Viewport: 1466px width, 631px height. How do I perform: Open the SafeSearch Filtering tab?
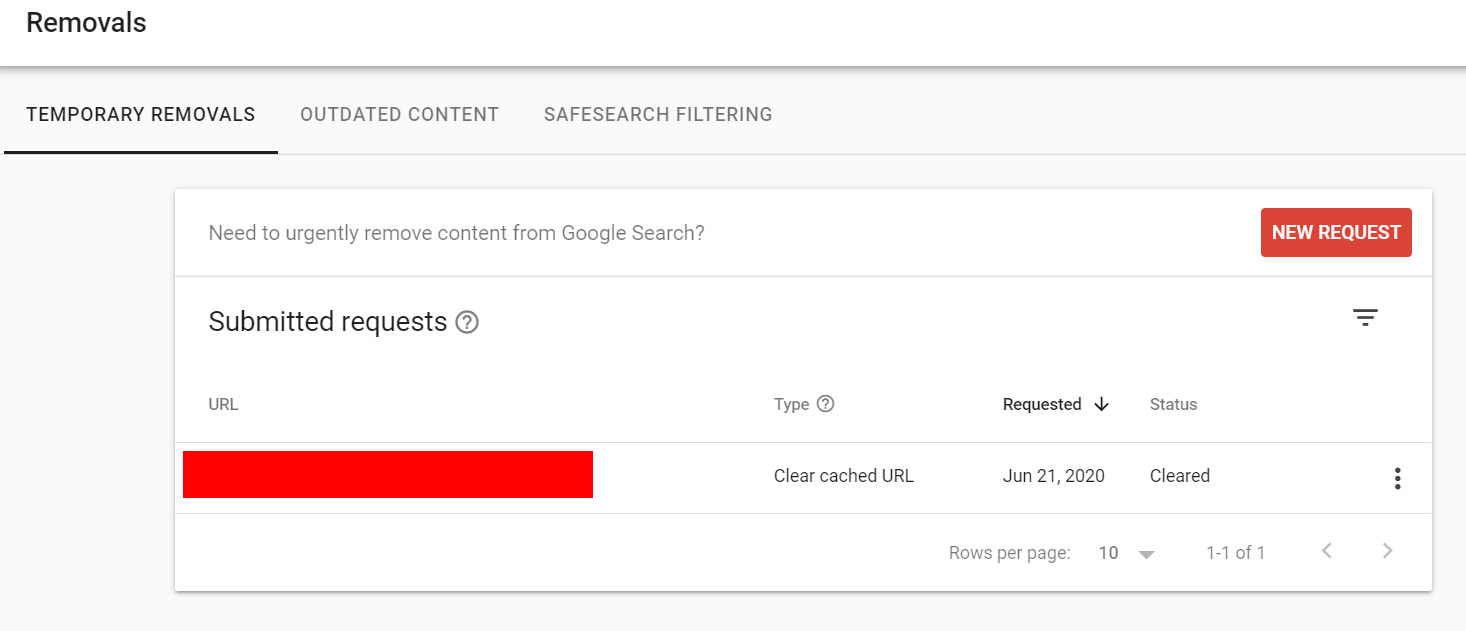658,114
